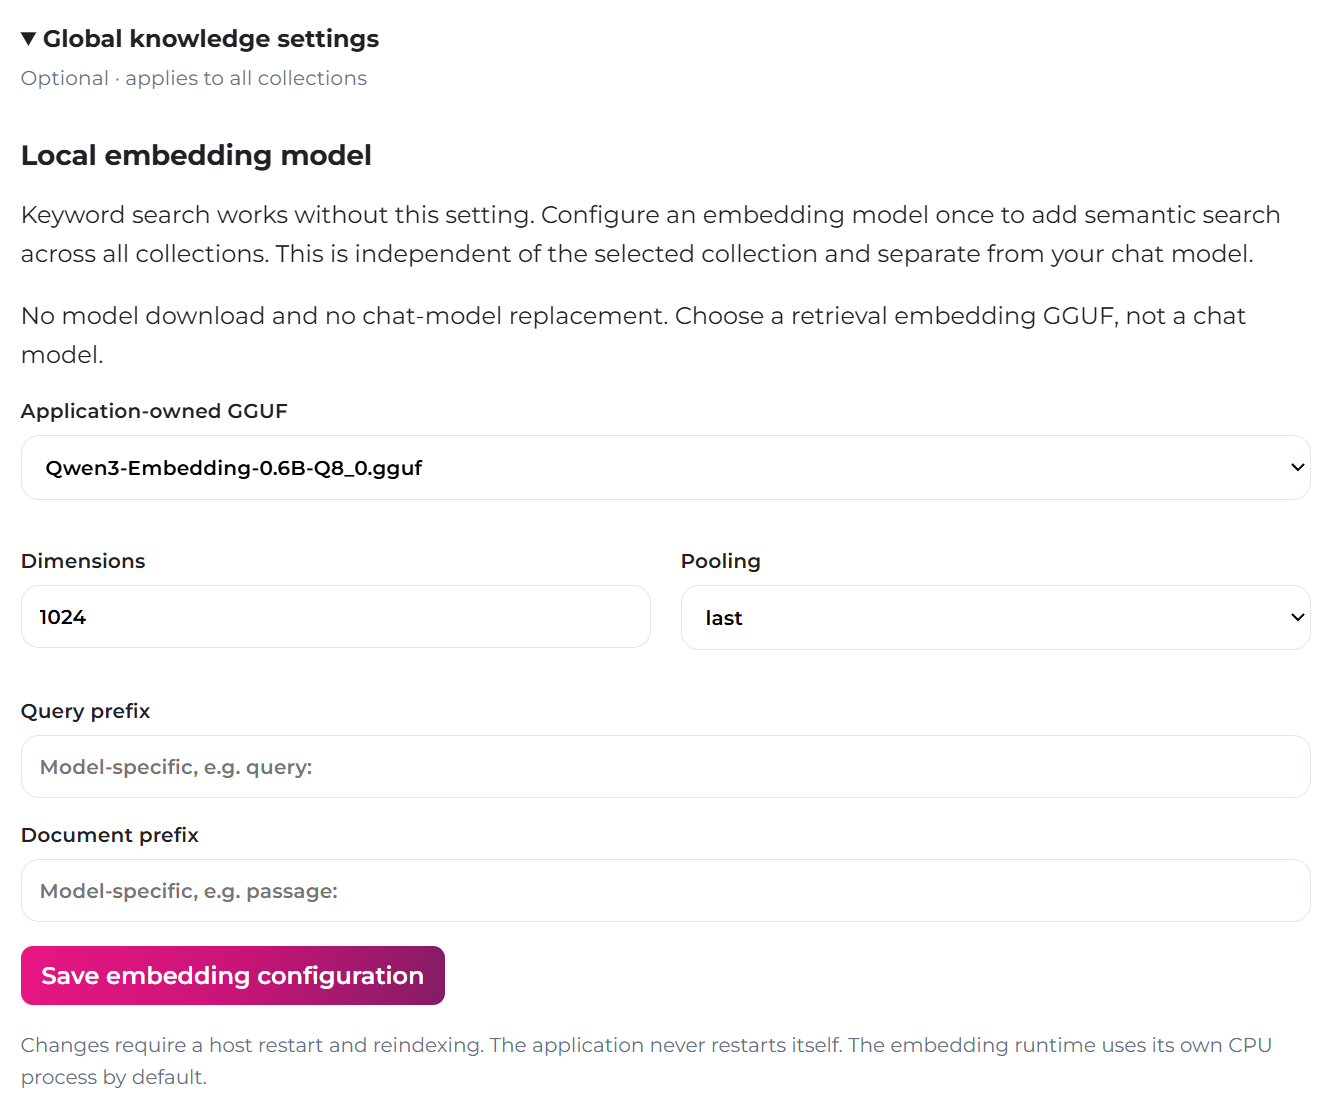Click the "Optional · applies to all collections" subtitle
Screen dimensions: 1342x1098
194,78
